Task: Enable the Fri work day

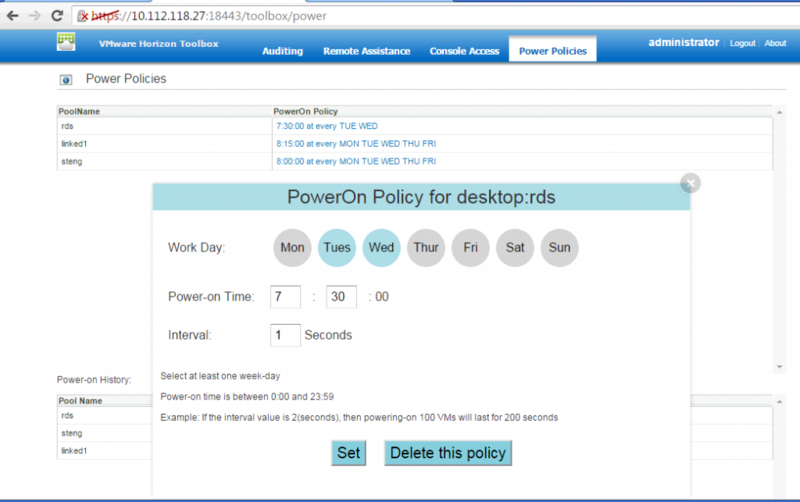Action: click(x=470, y=247)
